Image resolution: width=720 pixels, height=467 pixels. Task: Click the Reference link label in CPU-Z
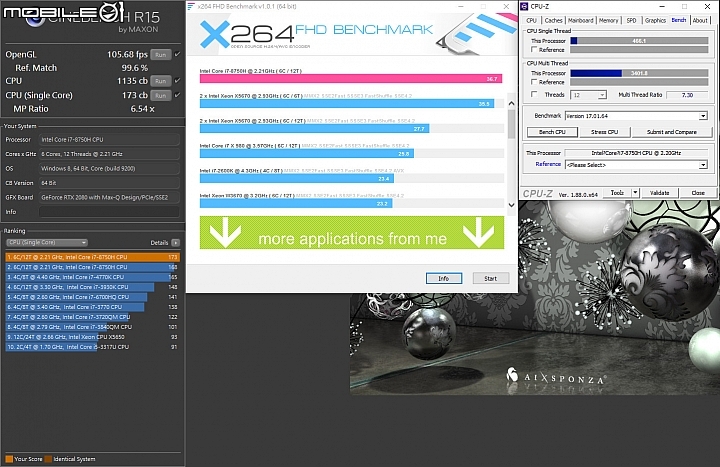coord(548,164)
